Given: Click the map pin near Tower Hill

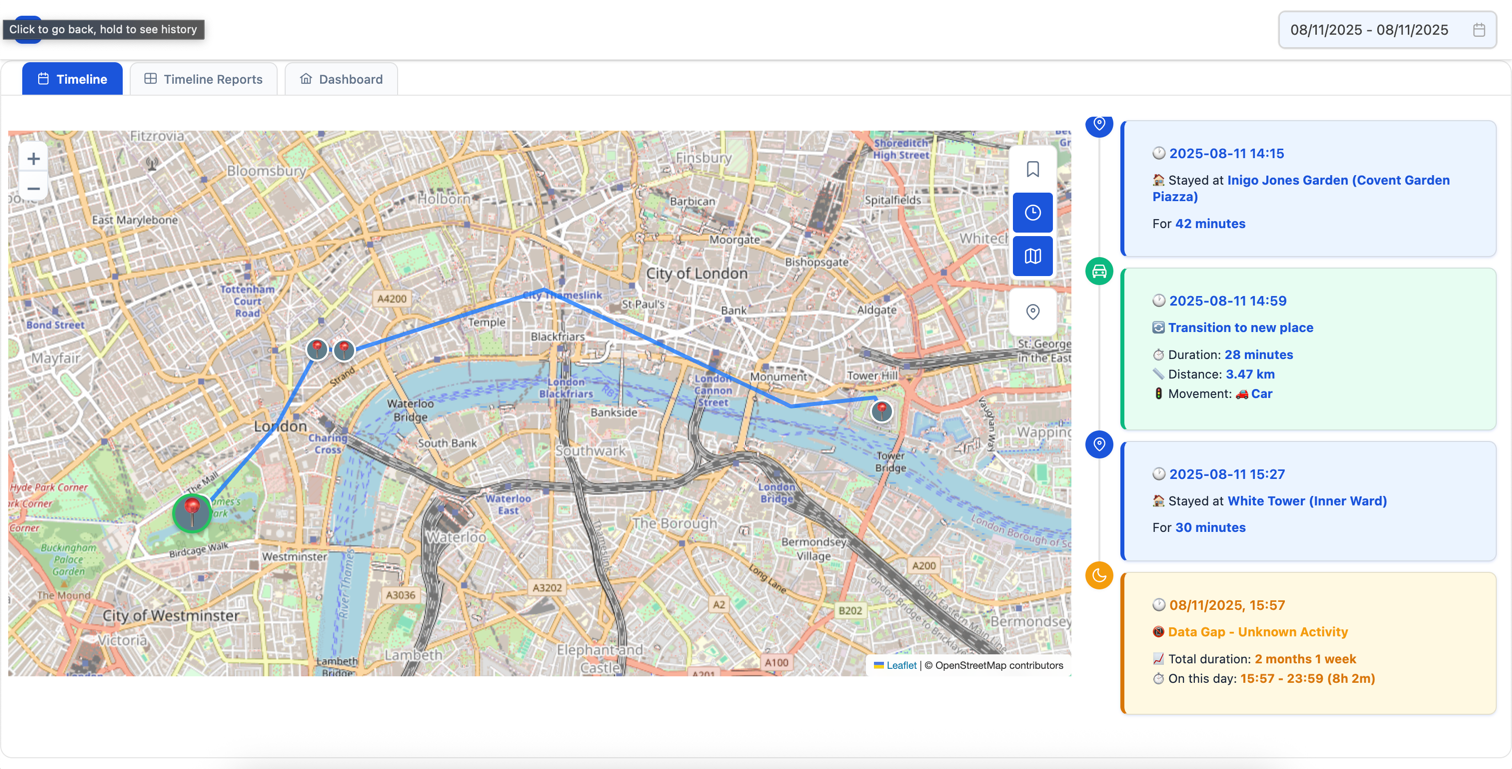Looking at the screenshot, I should coord(881,410).
